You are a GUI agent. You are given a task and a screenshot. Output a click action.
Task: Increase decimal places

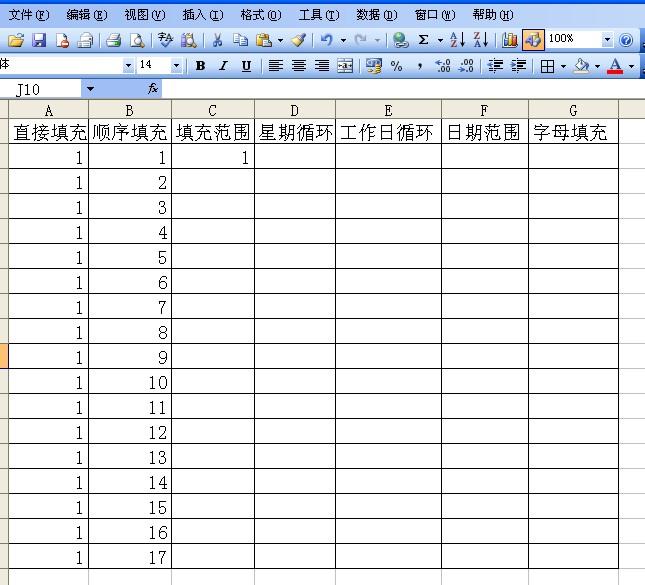point(443,65)
